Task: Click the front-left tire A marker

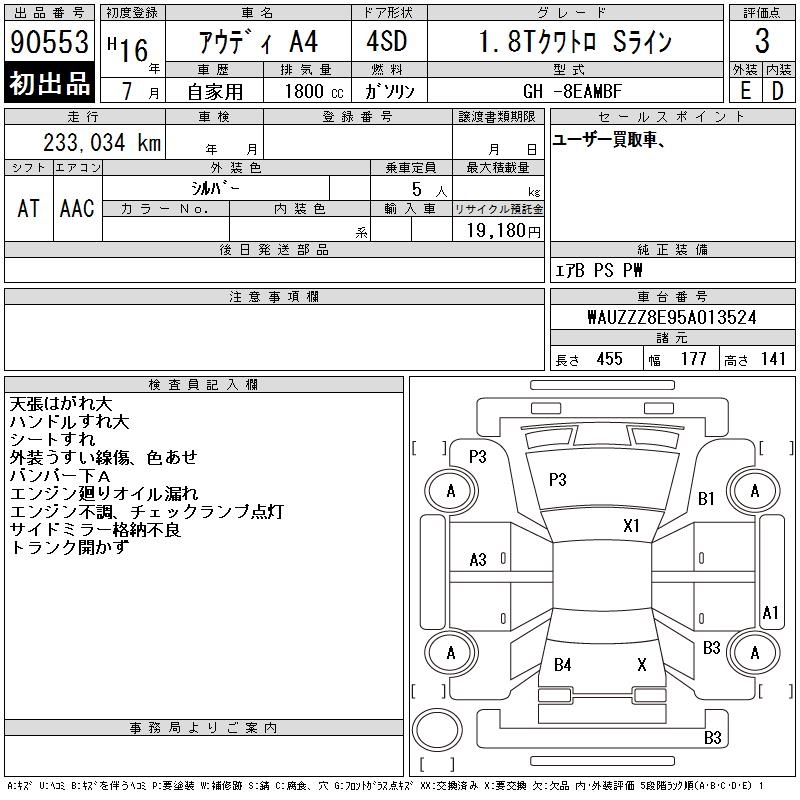Action: tap(451, 491)
